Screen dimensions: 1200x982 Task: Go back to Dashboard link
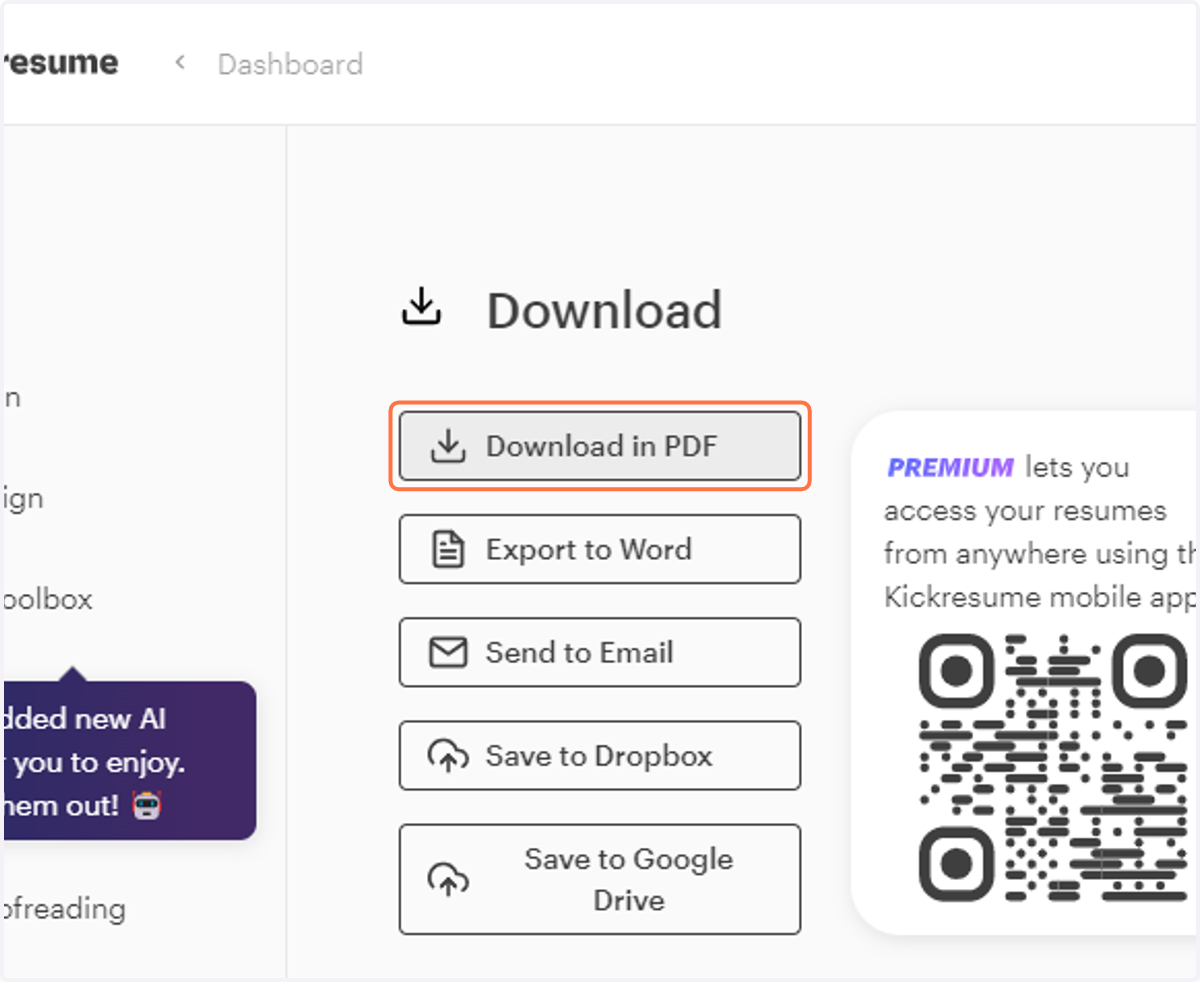point(290,64)
